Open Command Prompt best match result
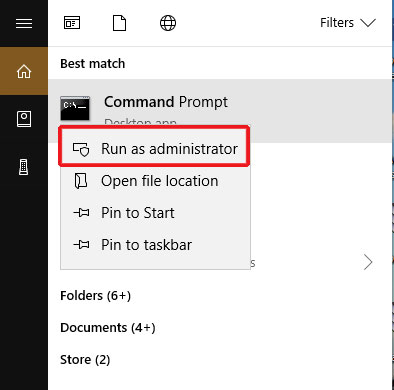This screenshot has height=390, width=394. click(x=220, y=111)
